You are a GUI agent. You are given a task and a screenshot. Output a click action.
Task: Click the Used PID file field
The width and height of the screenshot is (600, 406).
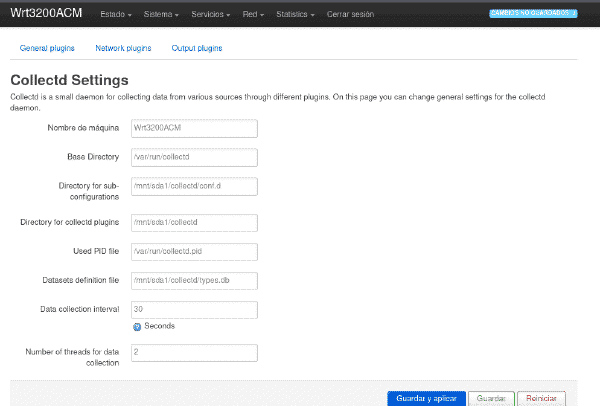point(194,252)
